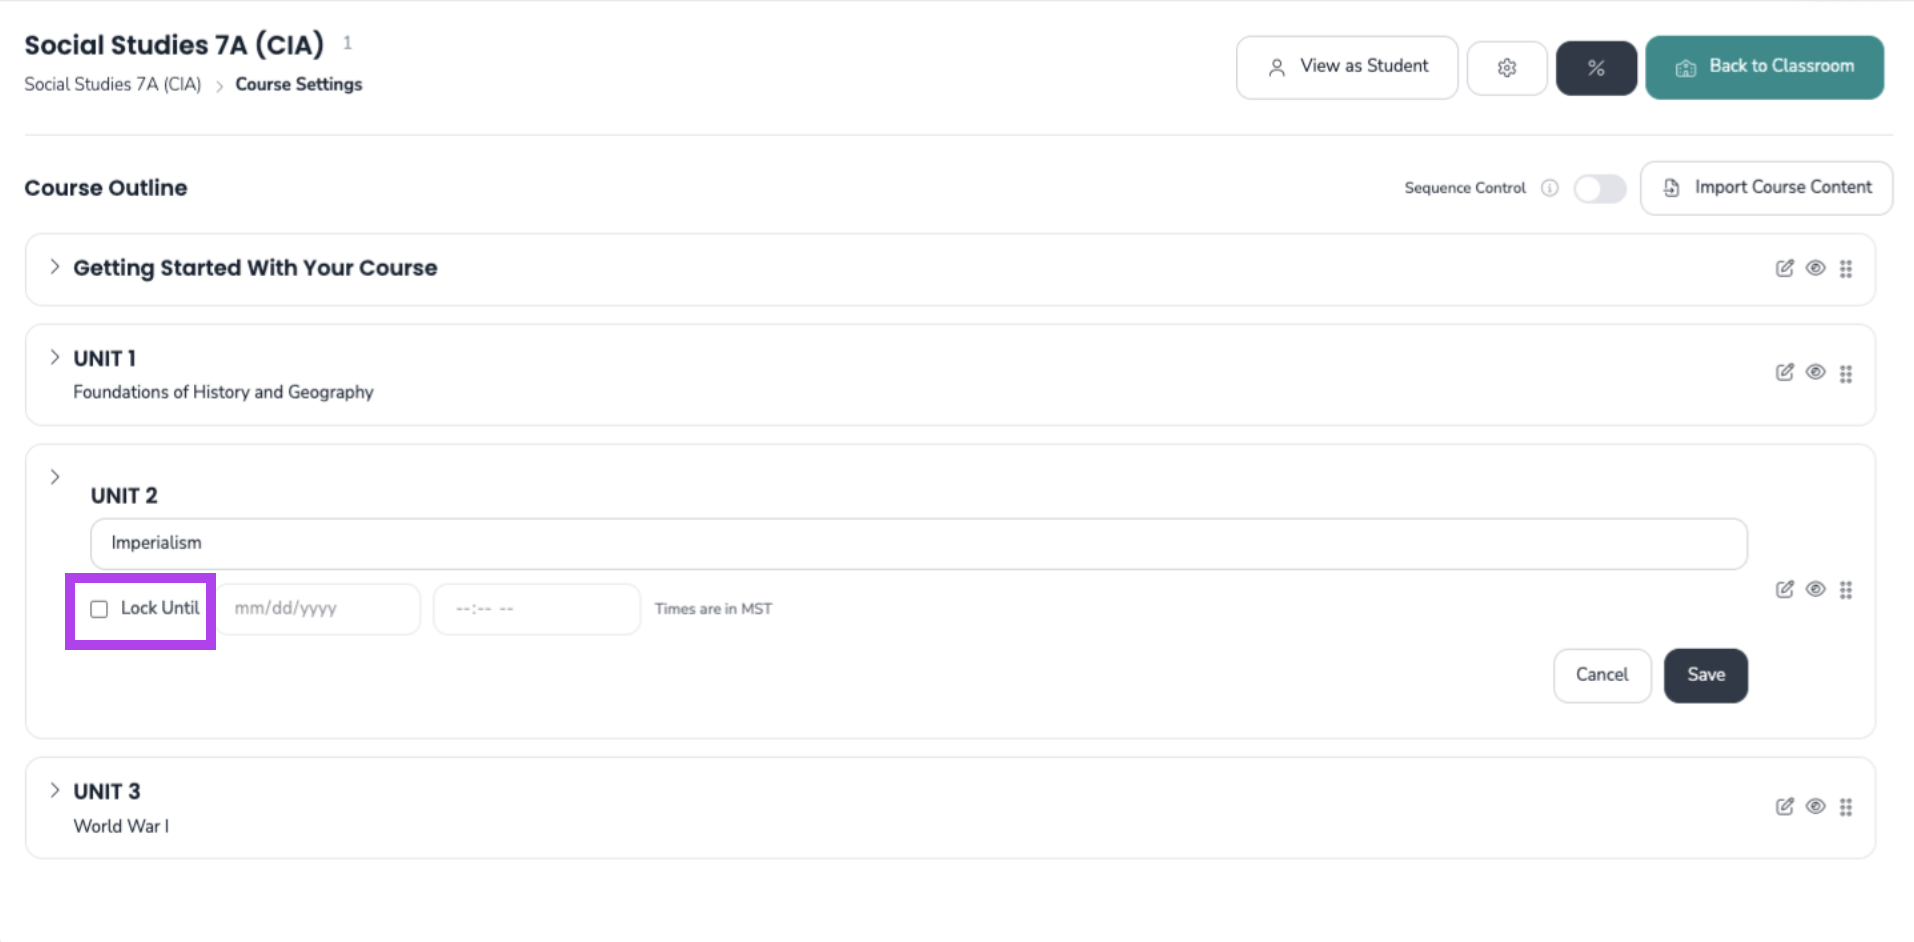
Task: Save the UNIT 2 changes
Action: (x=1706, y=675)
